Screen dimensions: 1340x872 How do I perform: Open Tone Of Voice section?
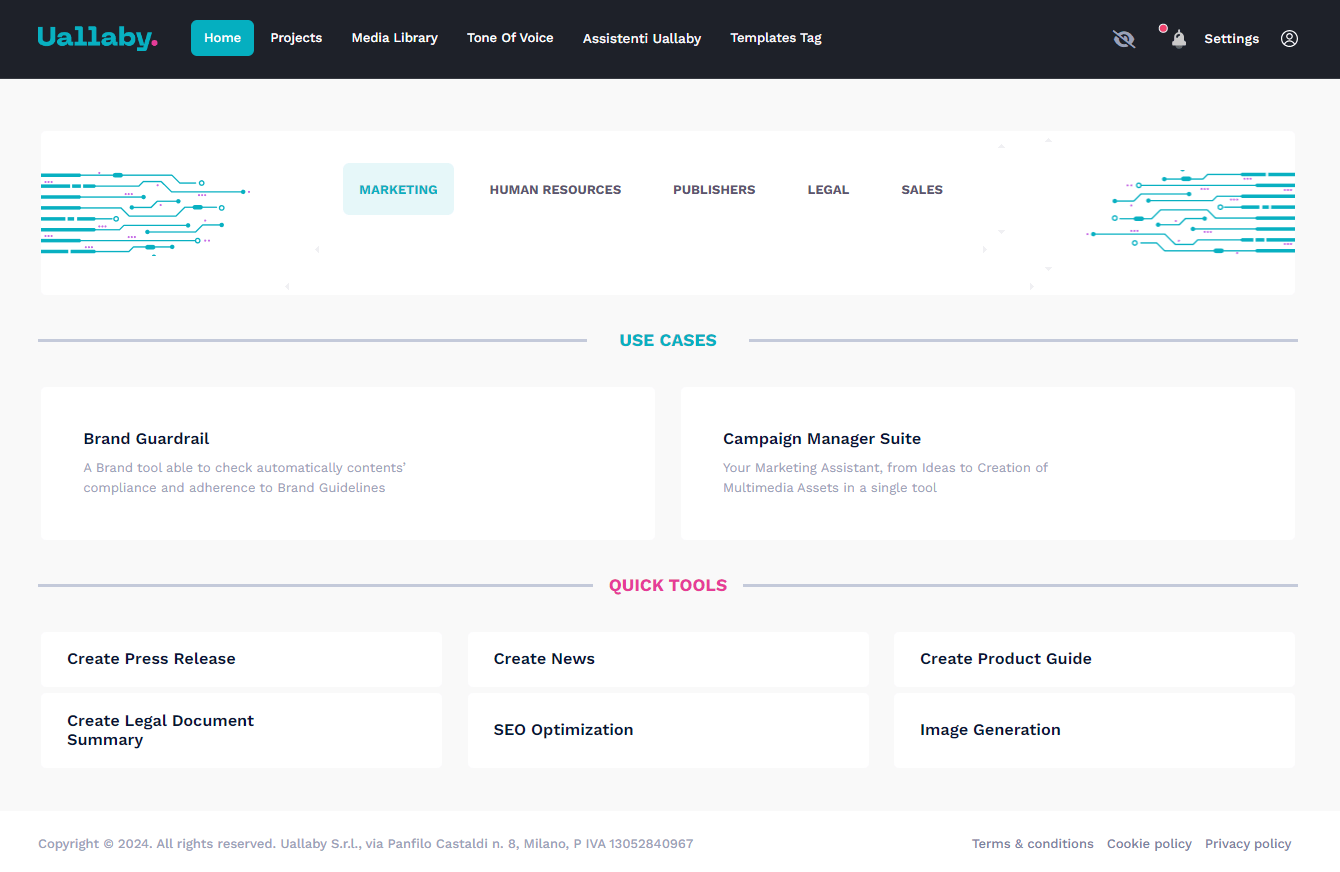click(x=510, y=38)
